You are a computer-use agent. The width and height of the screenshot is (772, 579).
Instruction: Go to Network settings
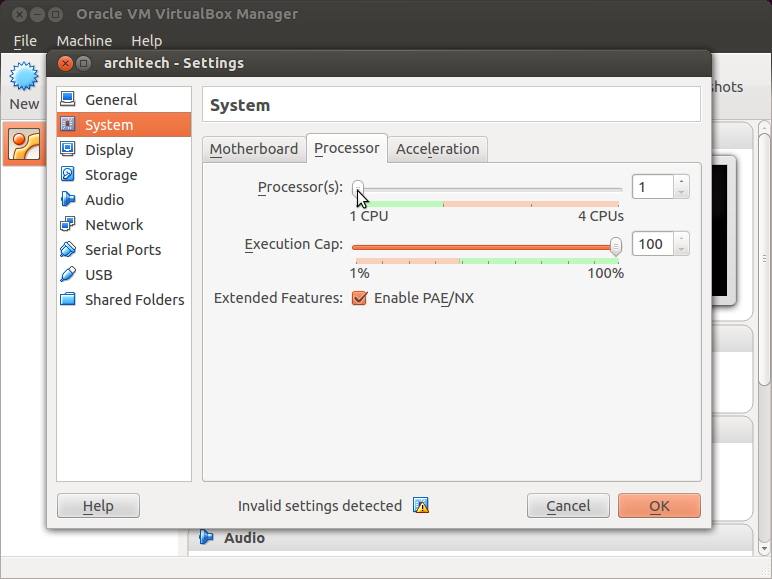124,225
